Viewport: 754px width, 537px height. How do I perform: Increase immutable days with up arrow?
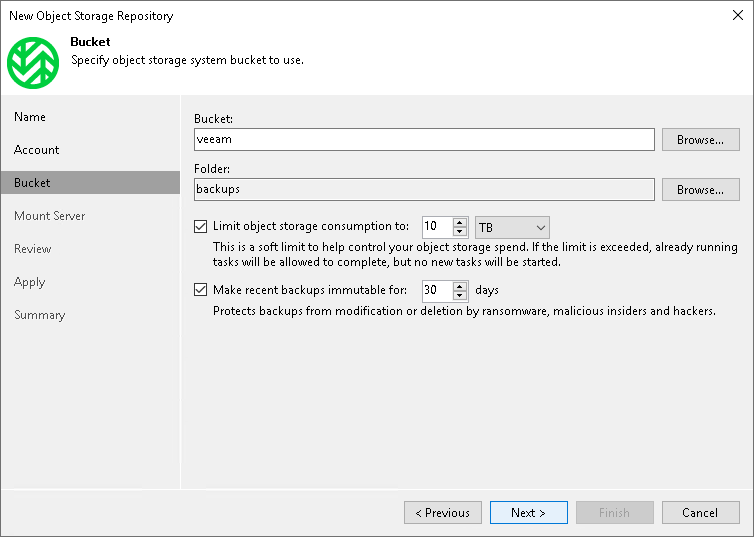click(460, 286)
